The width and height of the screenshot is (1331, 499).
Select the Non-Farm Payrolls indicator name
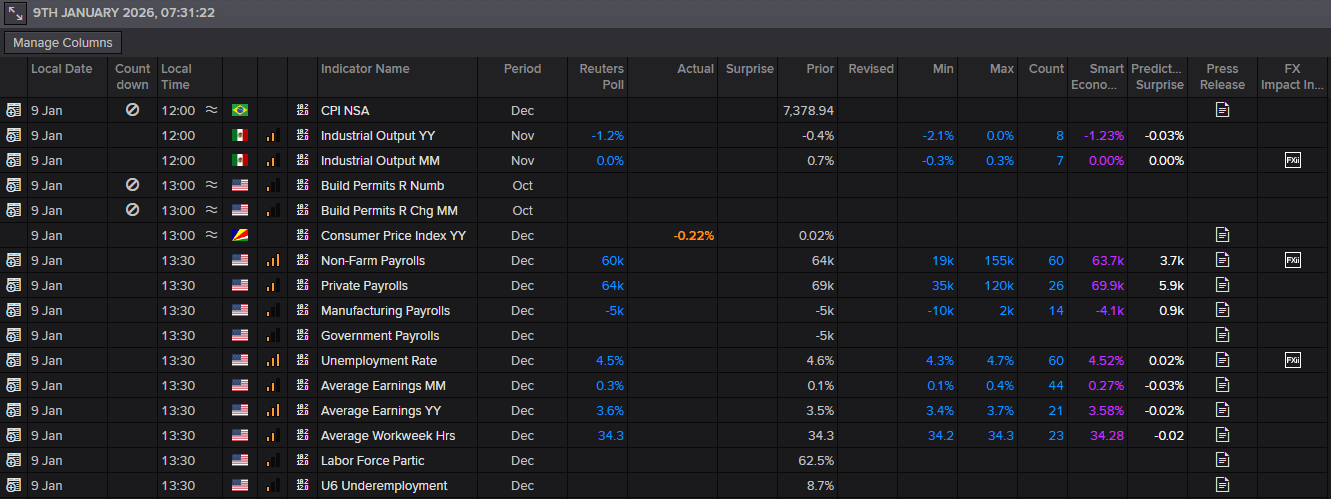[x=372, y=260]
